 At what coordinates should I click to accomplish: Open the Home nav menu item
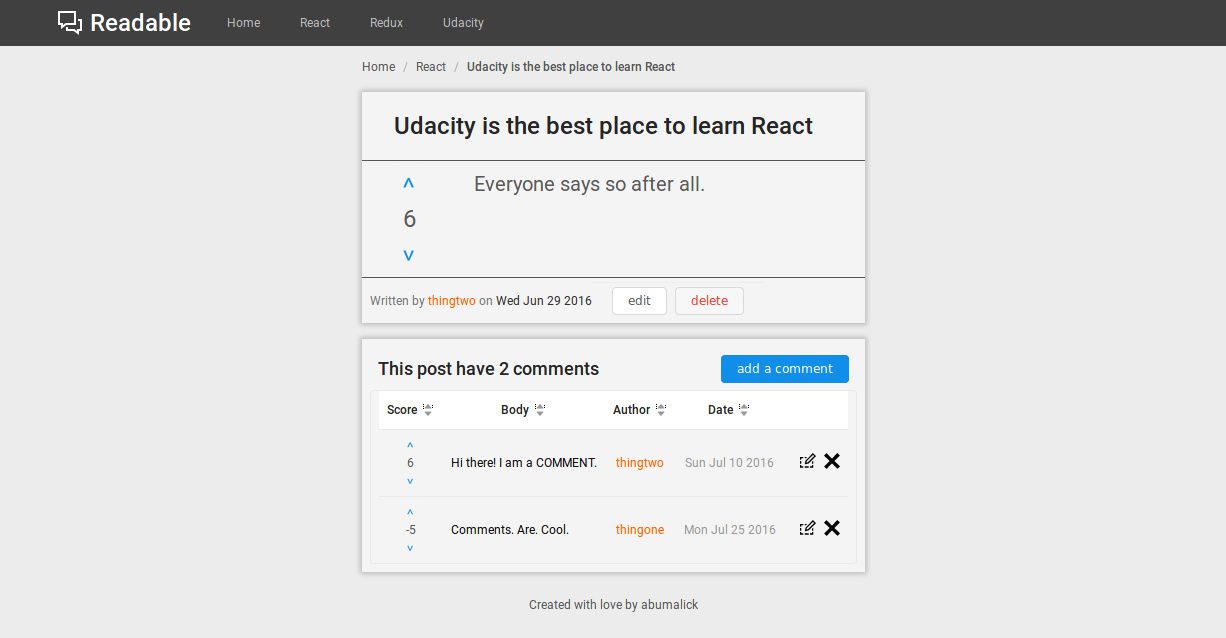click(243, 23)
